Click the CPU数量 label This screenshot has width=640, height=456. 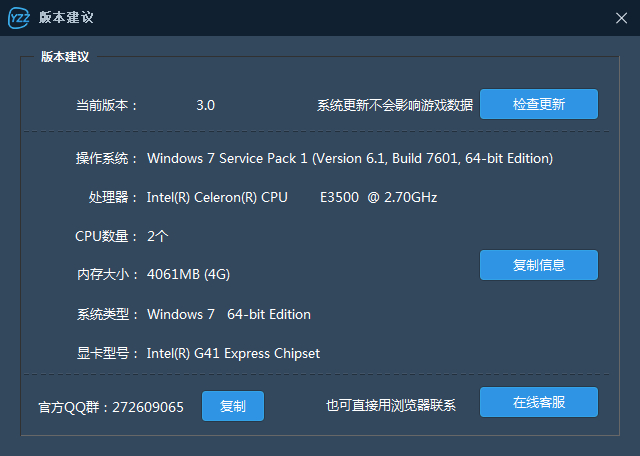coord(107,236)
